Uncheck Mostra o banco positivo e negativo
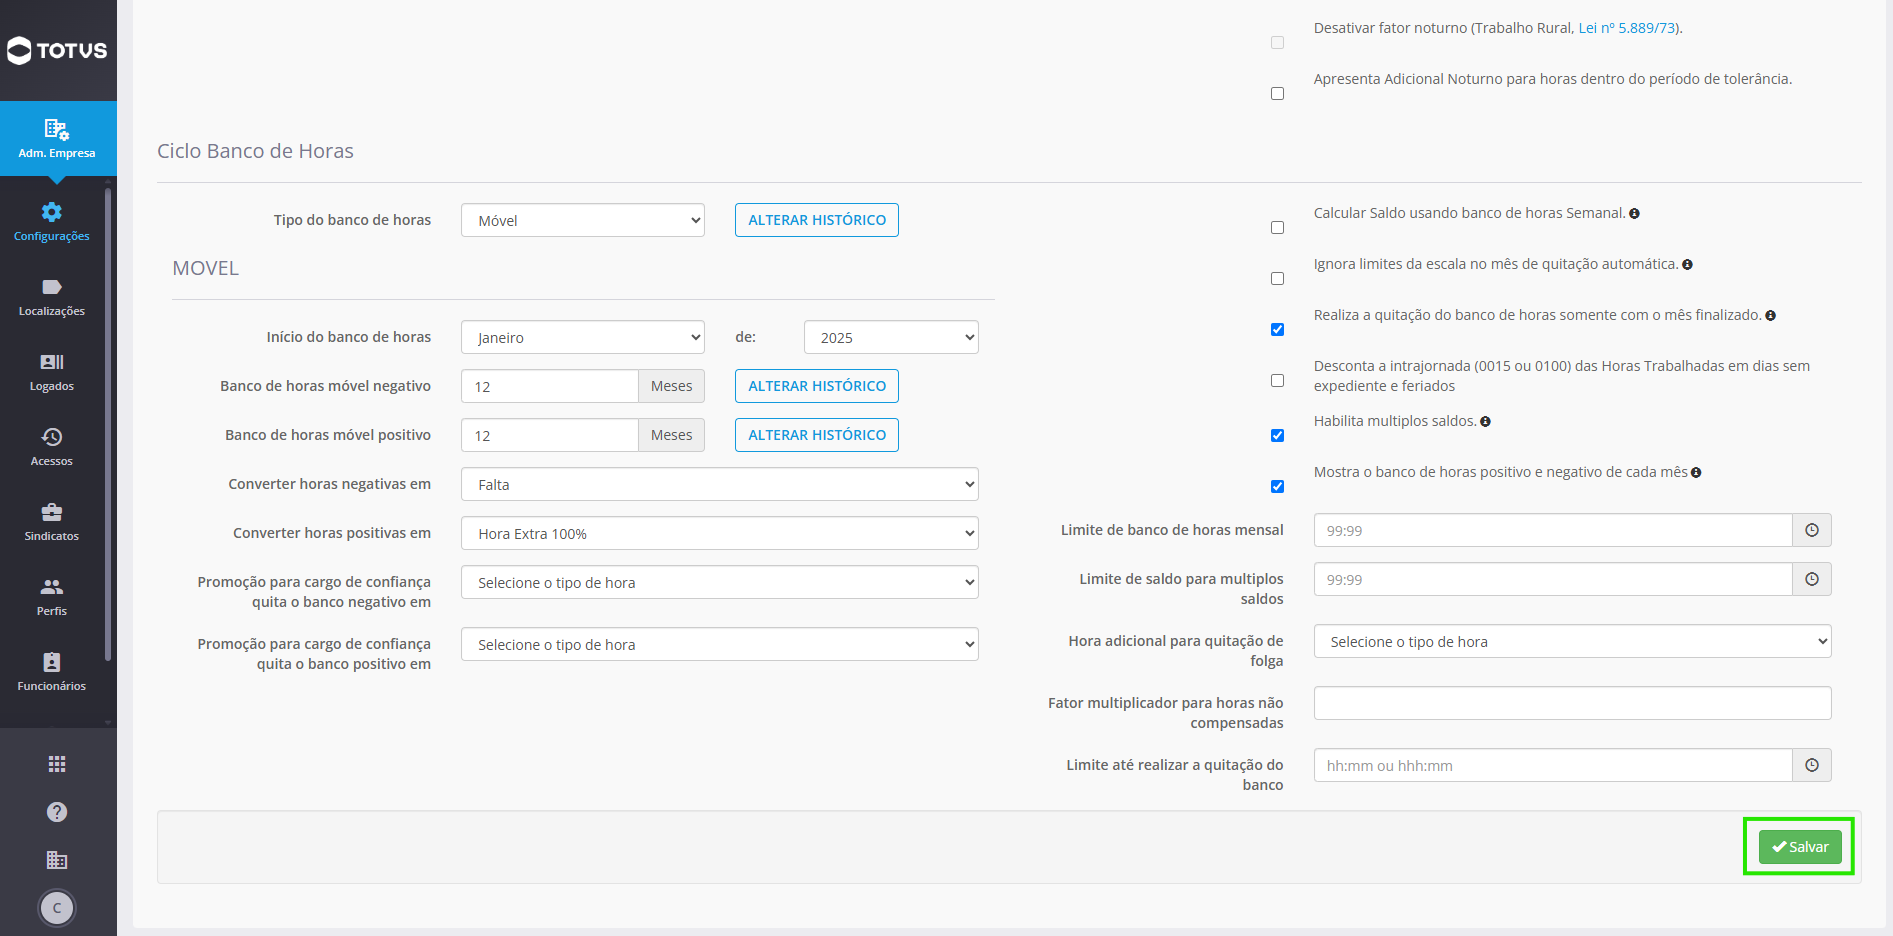The width and height of the screenshot is (1893, 936). coord(1277,487)
